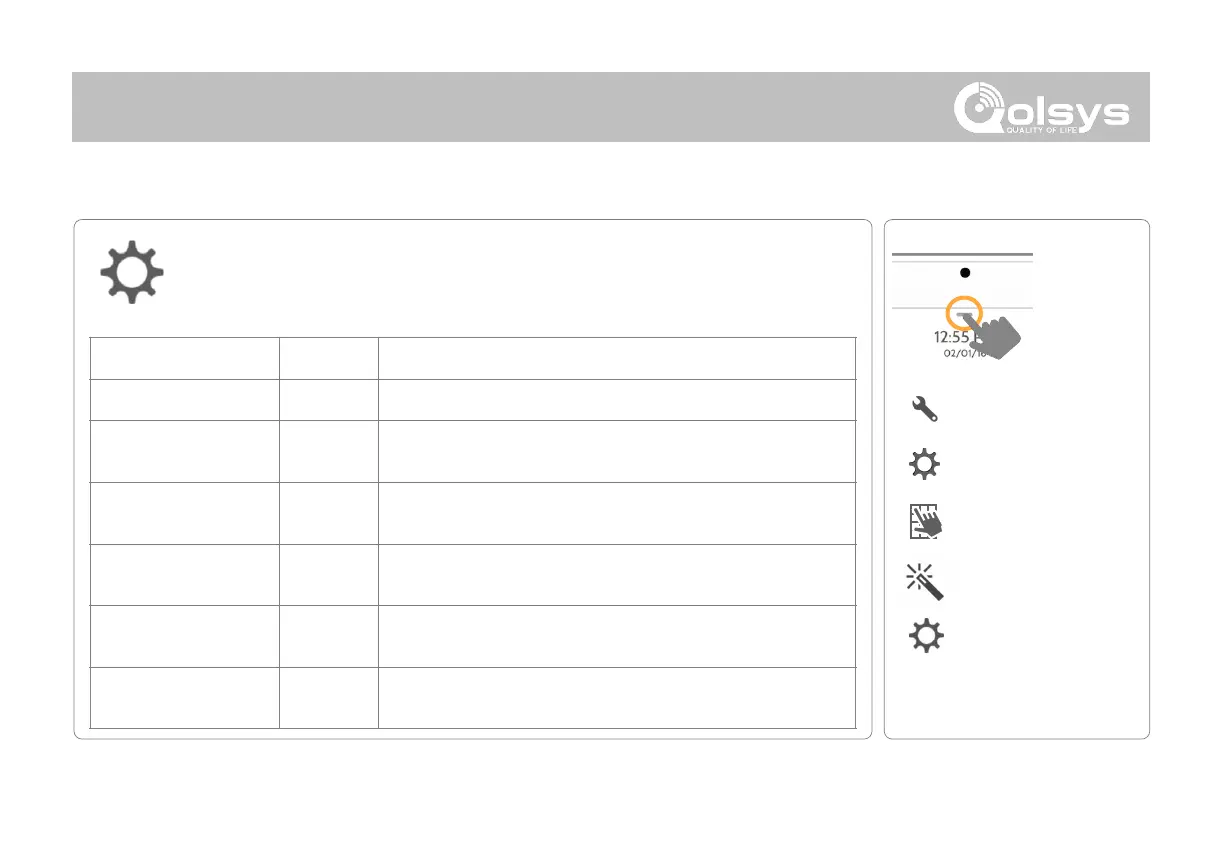Click the first cell of the table's bottom row

pyautogui.click(x=184, y=697)
